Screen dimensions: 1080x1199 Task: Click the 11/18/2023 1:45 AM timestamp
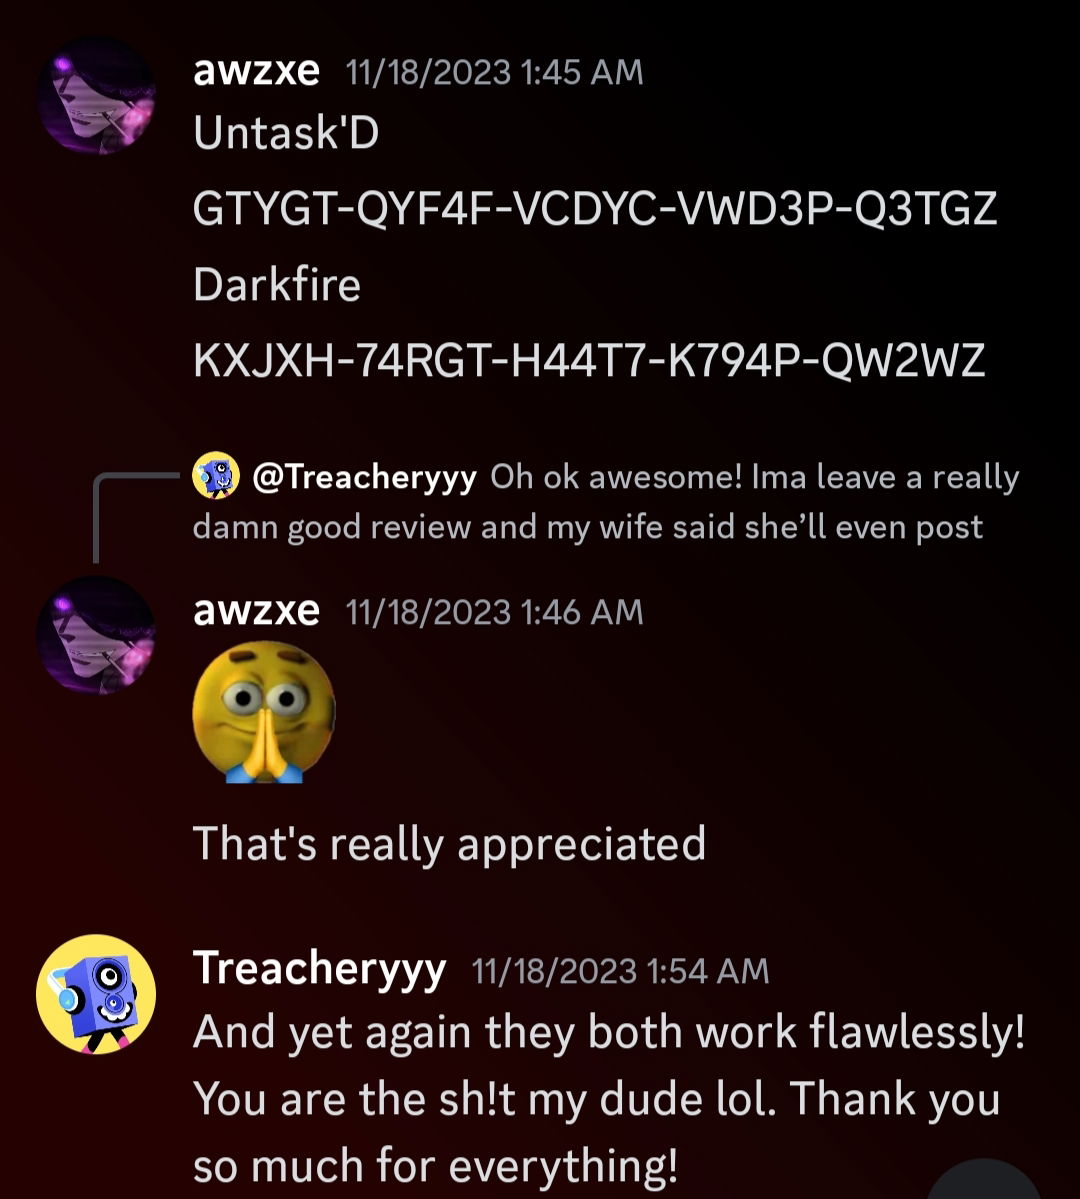coord(494,73)
